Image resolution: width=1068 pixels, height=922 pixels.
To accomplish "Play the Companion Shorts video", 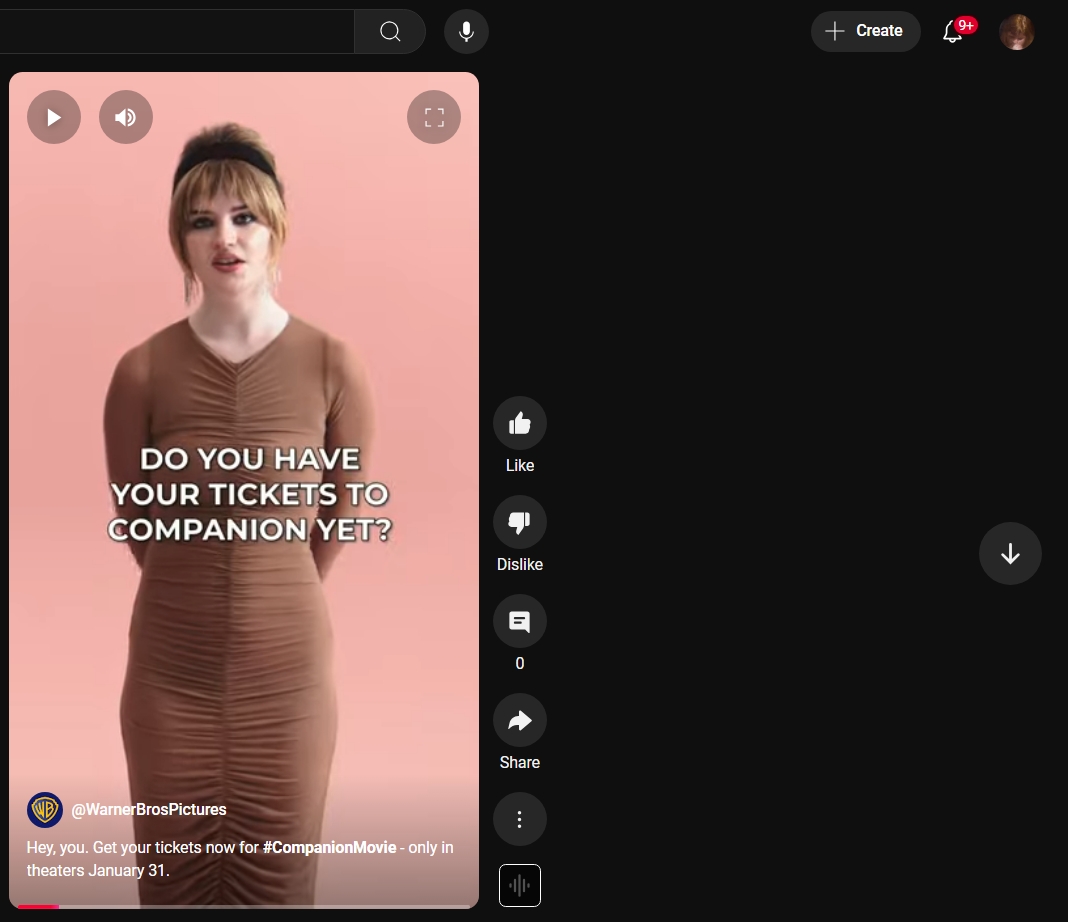I will point(54,117).
